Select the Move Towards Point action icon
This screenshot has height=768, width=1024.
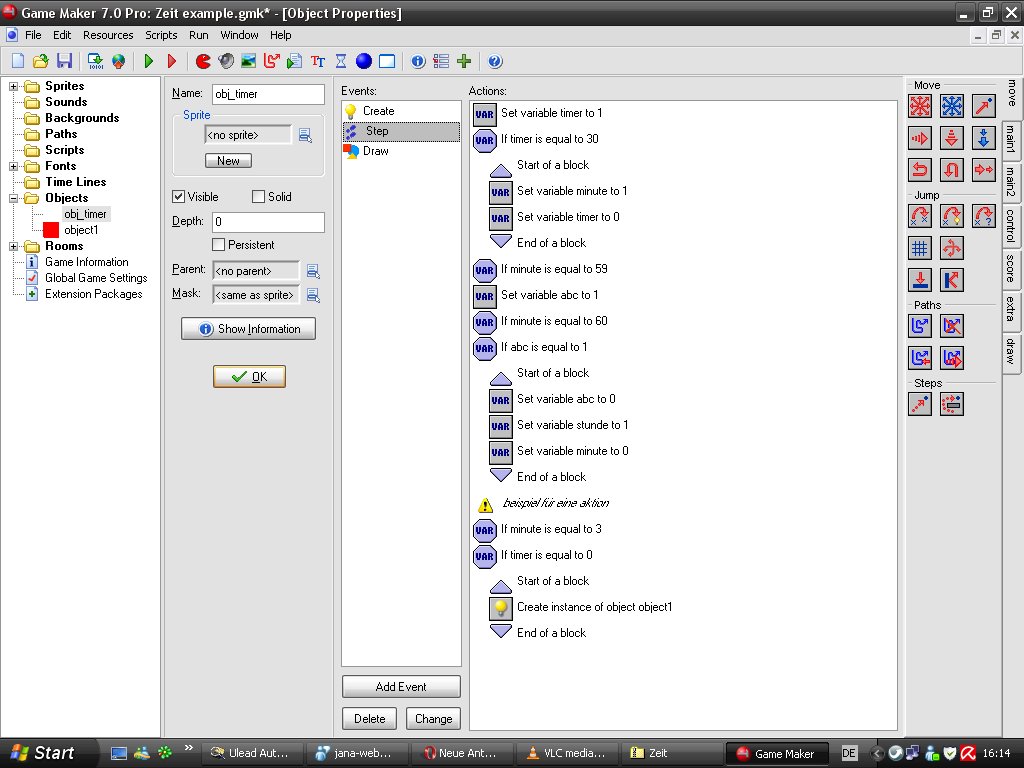coord(984,106)
